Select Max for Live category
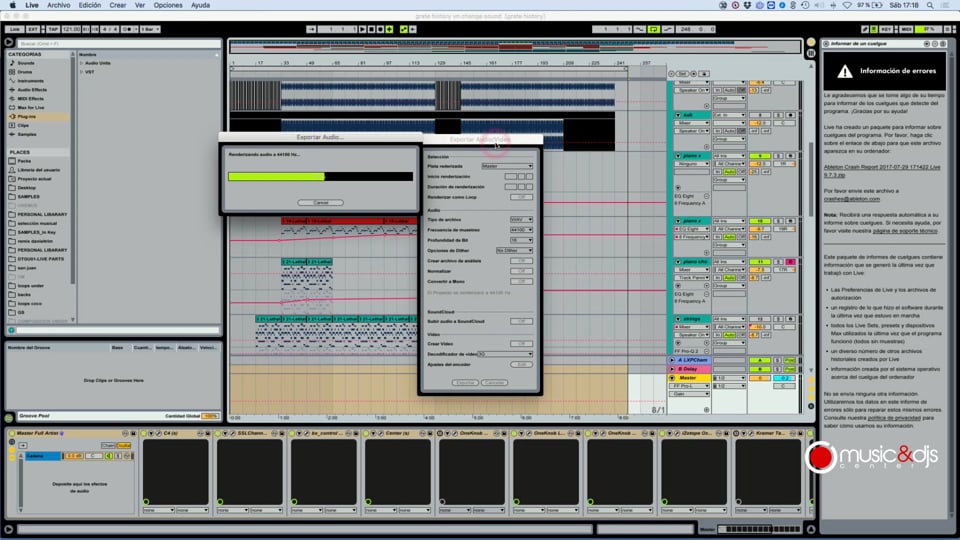The image size is (960, 540). [x=31, y=107]
